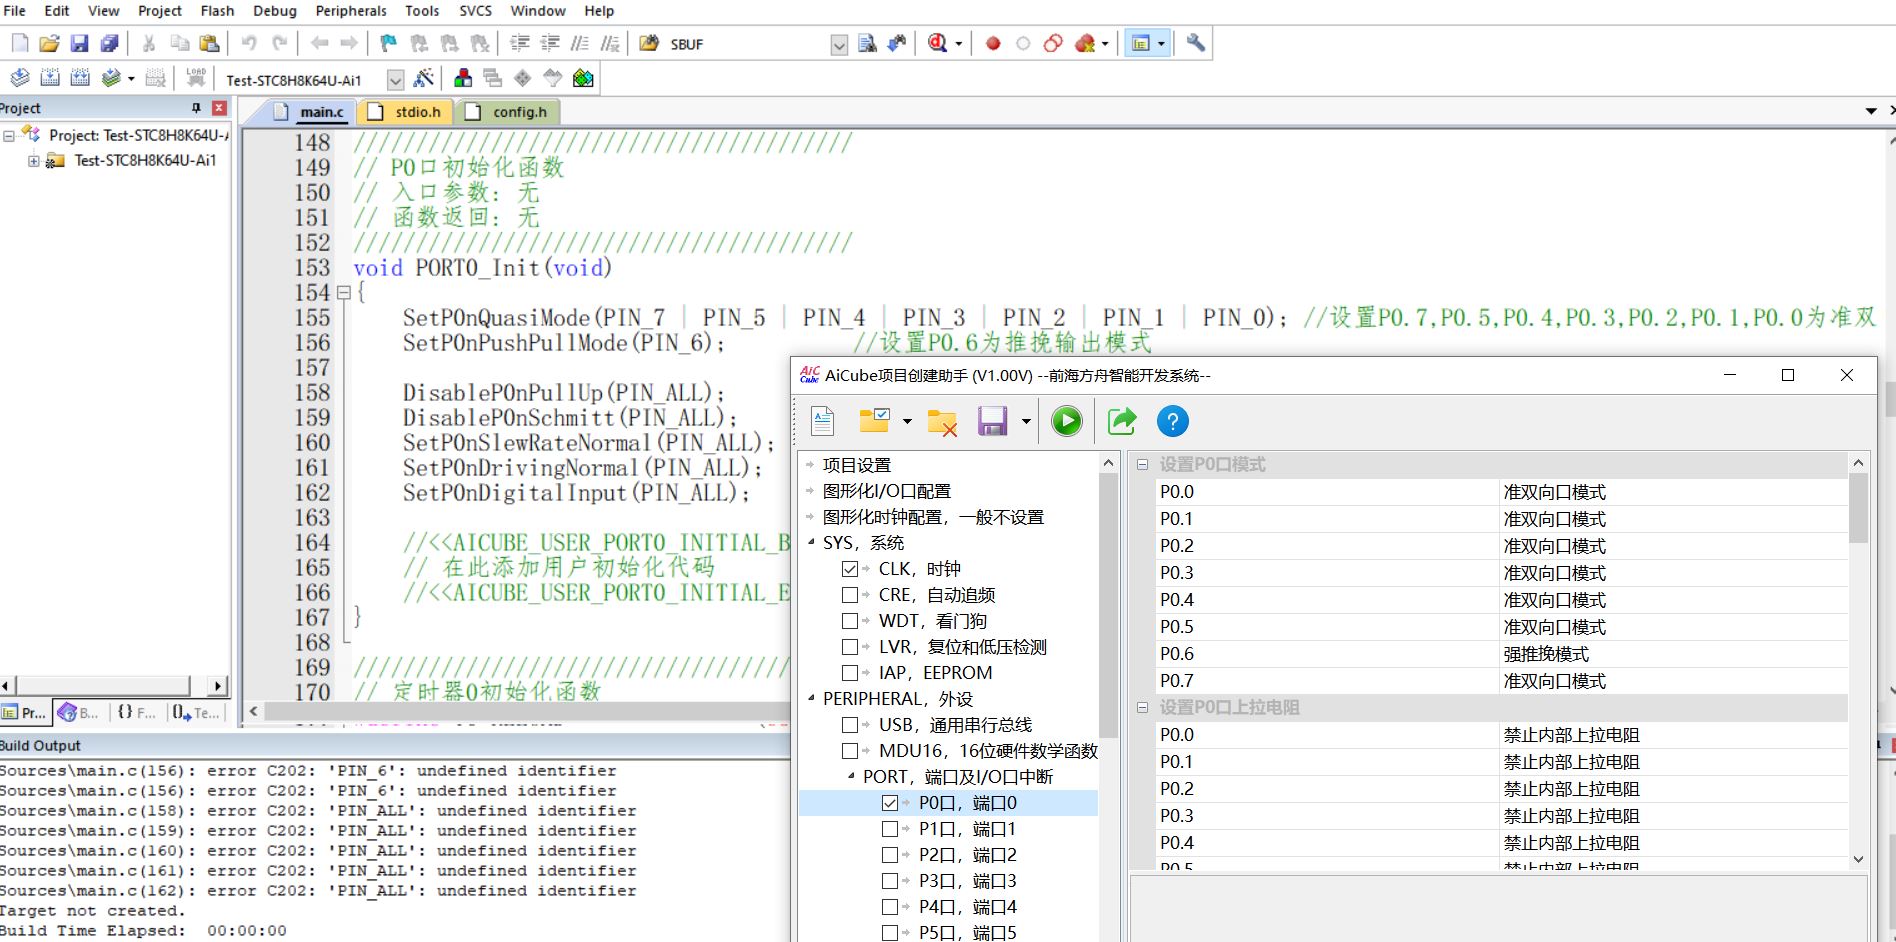Open the Flash menu
Viewport: 1896px width, 942px height.
217,11
